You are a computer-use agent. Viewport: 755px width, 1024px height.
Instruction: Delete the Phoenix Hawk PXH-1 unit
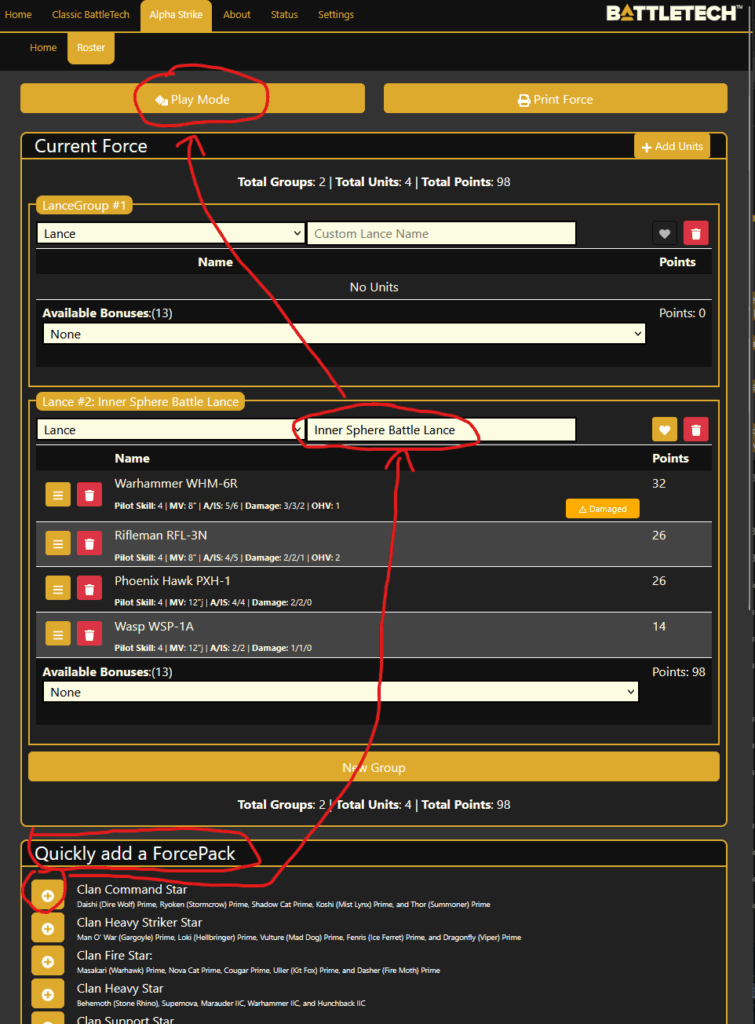89,589
